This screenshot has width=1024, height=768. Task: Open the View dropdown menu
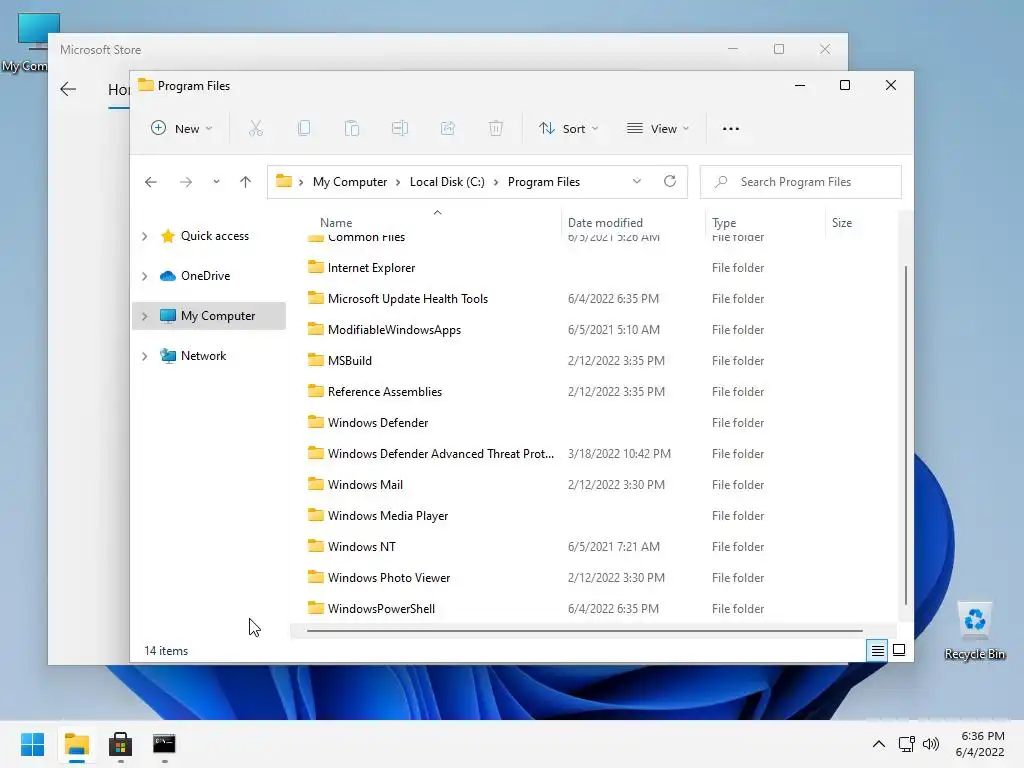[x=658, y=129]
